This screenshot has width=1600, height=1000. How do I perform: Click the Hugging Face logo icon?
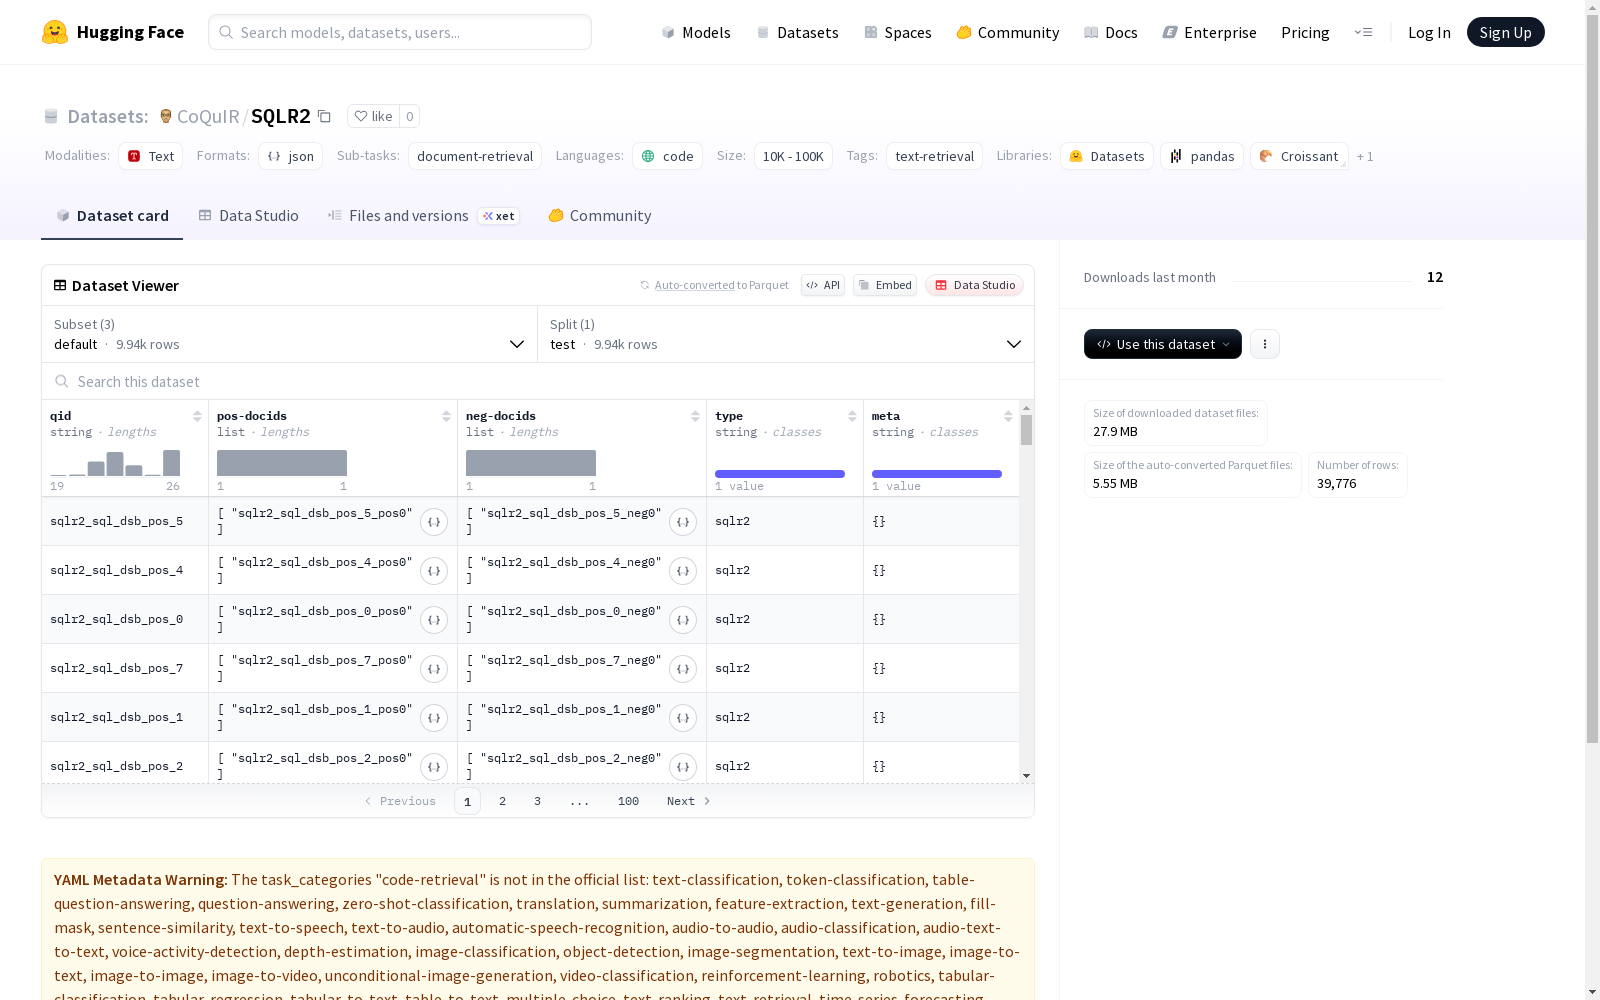[55, 32]
